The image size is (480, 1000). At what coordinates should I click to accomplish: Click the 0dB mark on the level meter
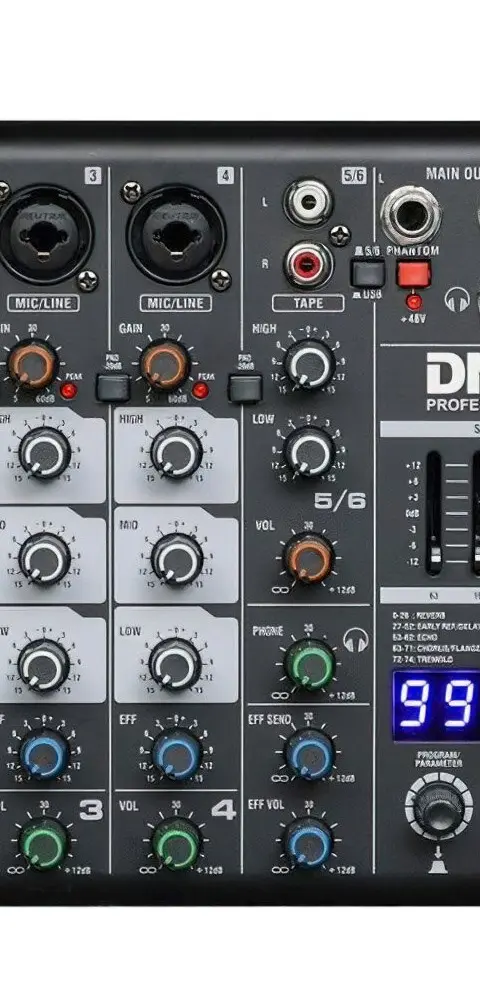pos(412,513)
